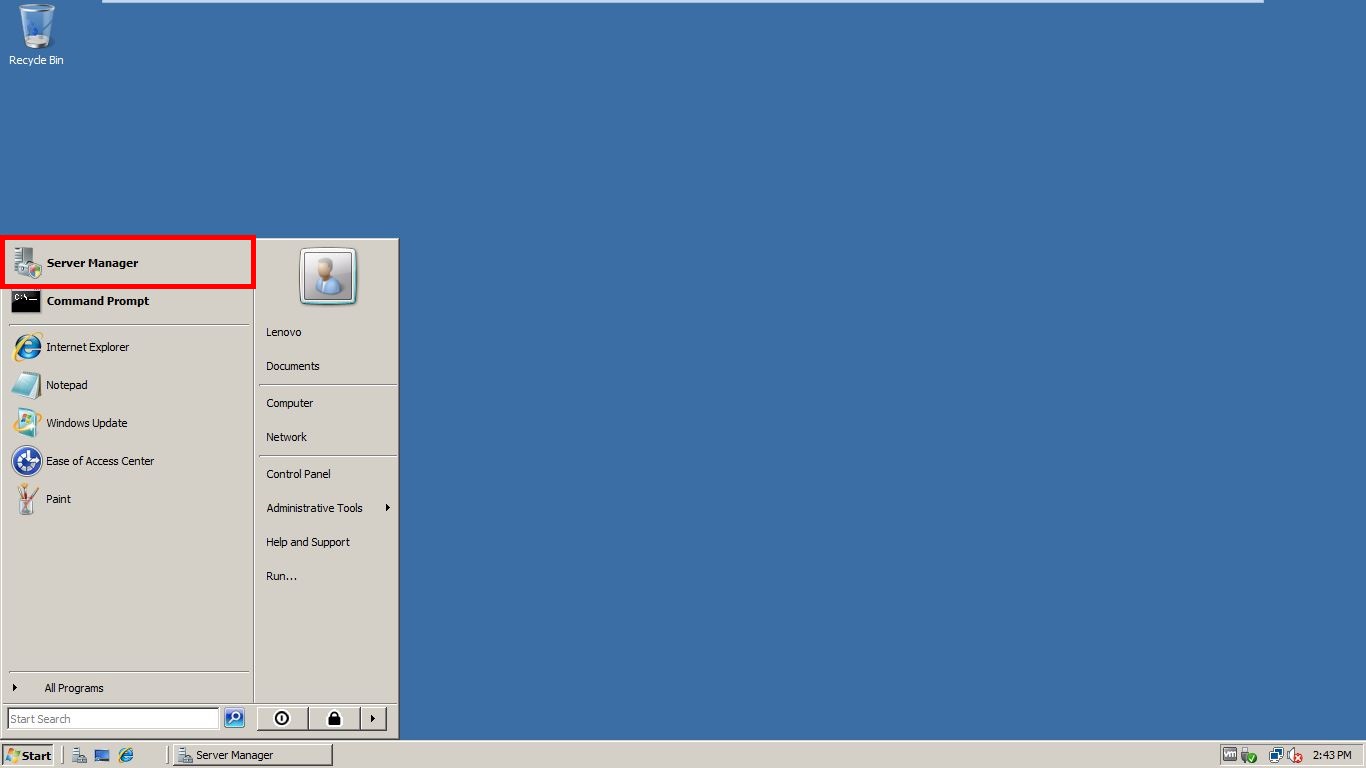The image size is (1366, 768).
Task: Lock the computer with the padlock button
Action: coord(334,718)
